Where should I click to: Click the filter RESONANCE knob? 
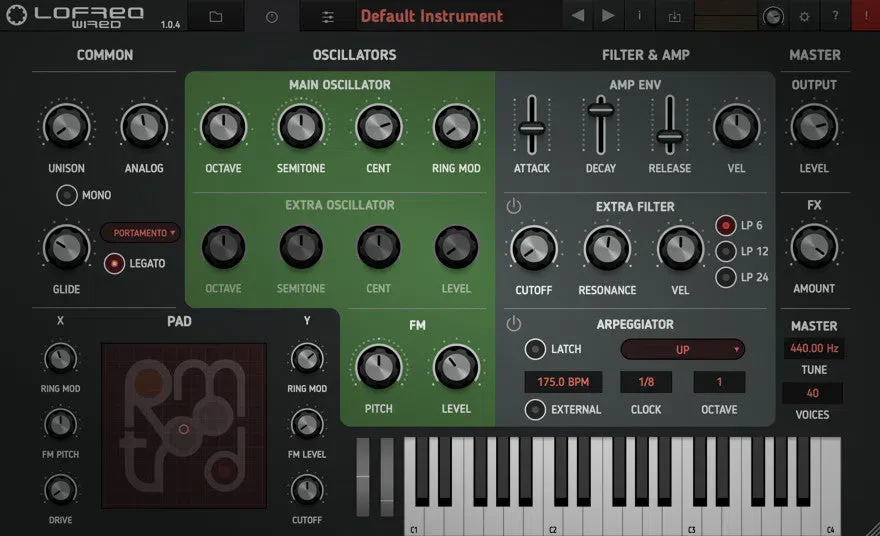tap(607, 249)
